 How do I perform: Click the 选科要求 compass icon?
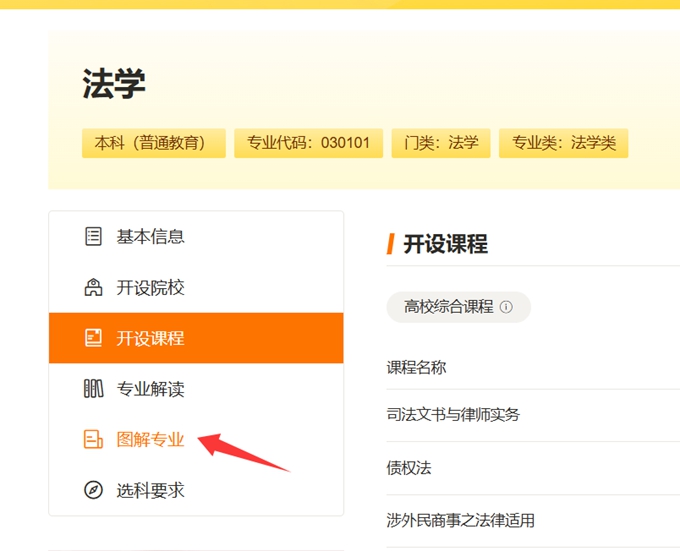click(x=93, y=490)
